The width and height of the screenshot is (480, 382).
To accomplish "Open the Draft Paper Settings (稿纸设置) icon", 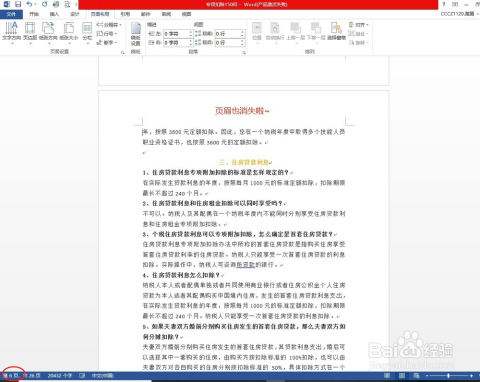I will point(135,34).
